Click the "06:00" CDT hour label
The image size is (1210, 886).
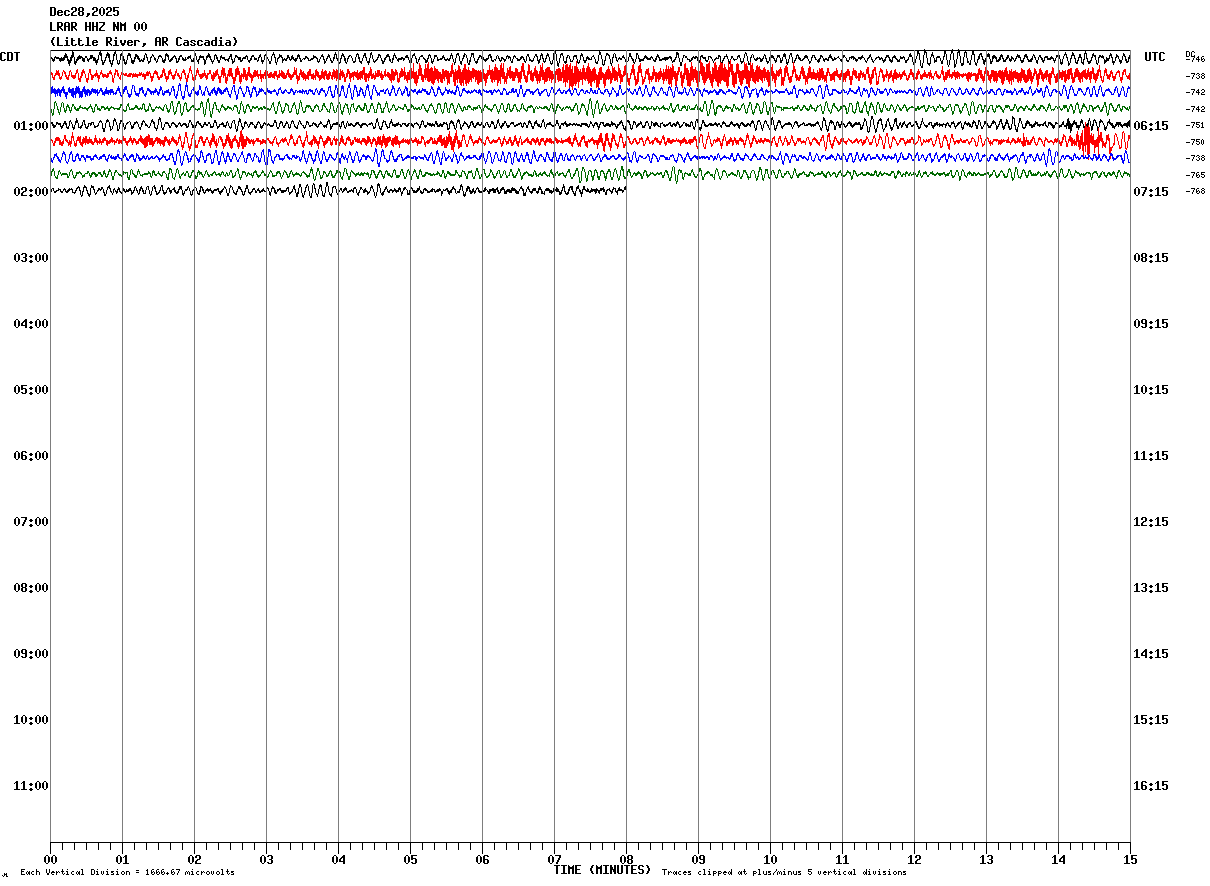31,456
